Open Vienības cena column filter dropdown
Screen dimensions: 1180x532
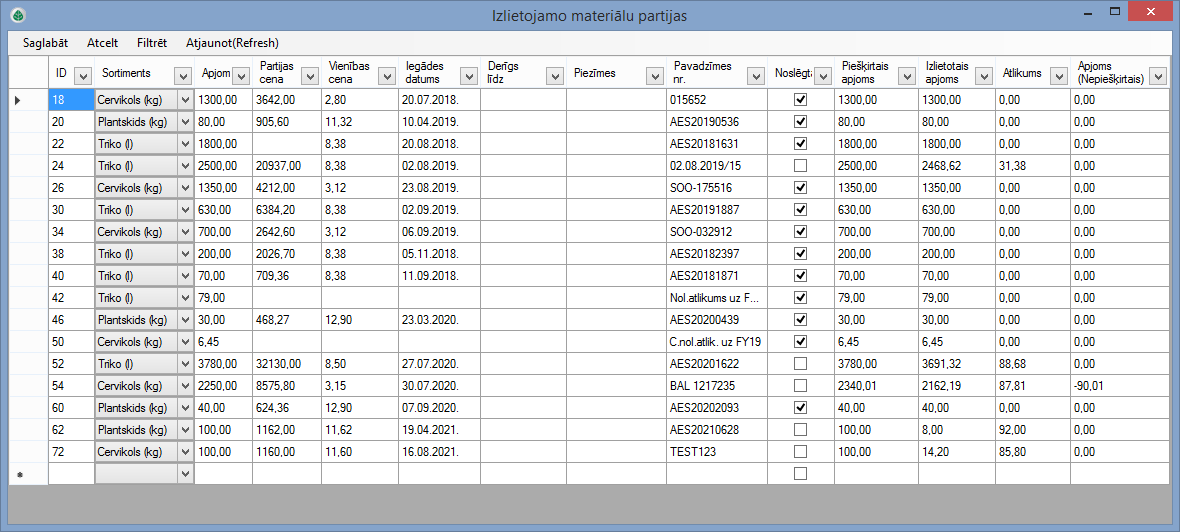tap(386, 74)
